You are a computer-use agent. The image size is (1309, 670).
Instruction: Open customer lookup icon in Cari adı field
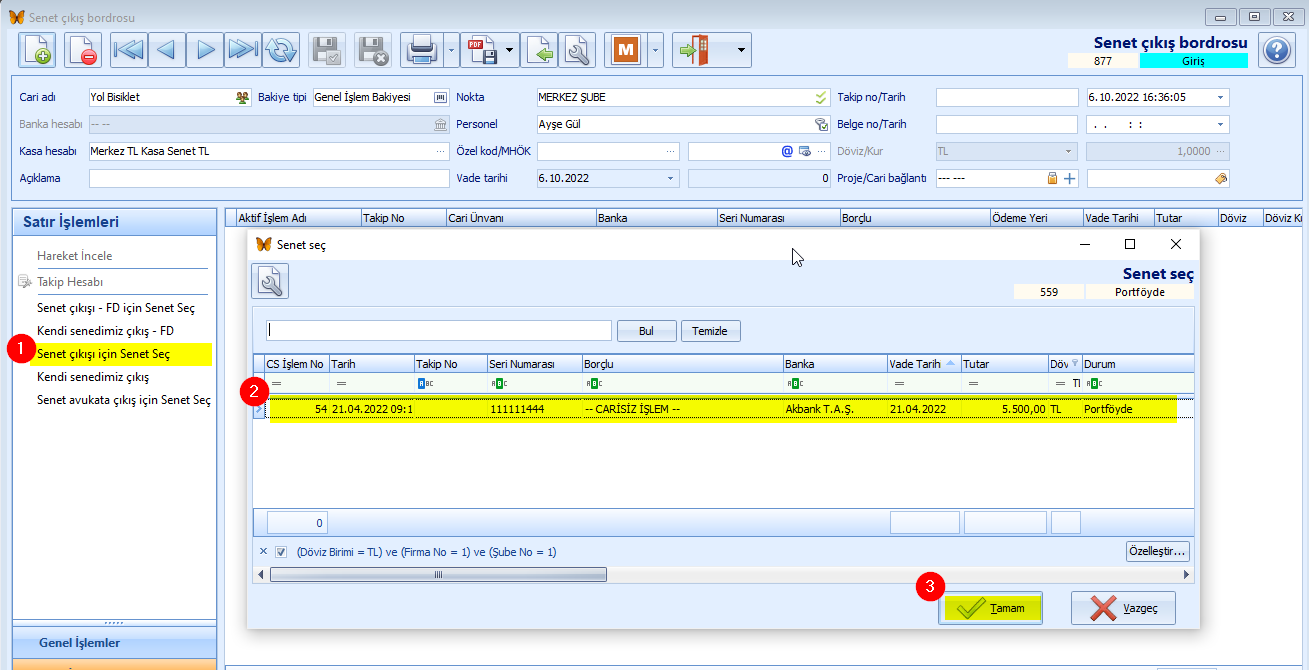[242, 97]
